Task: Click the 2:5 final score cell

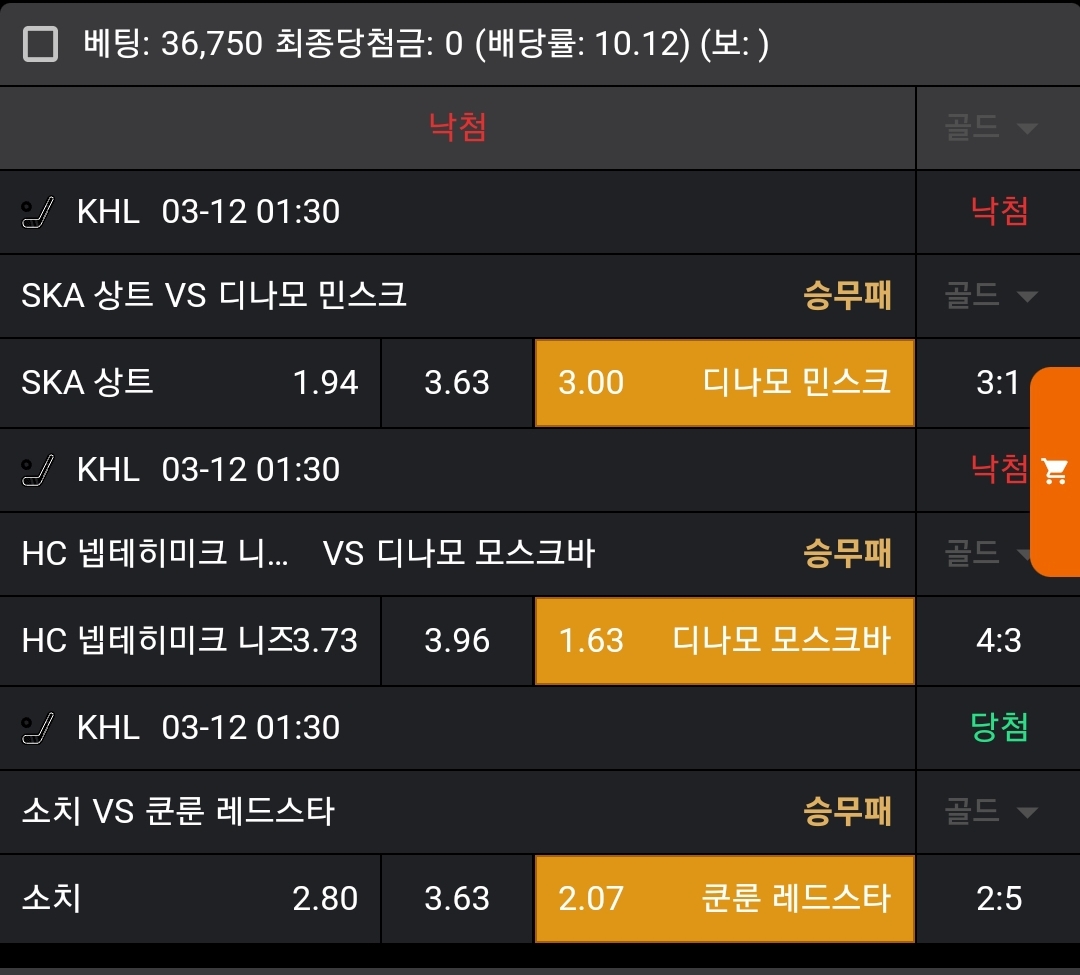Action: 998,899
